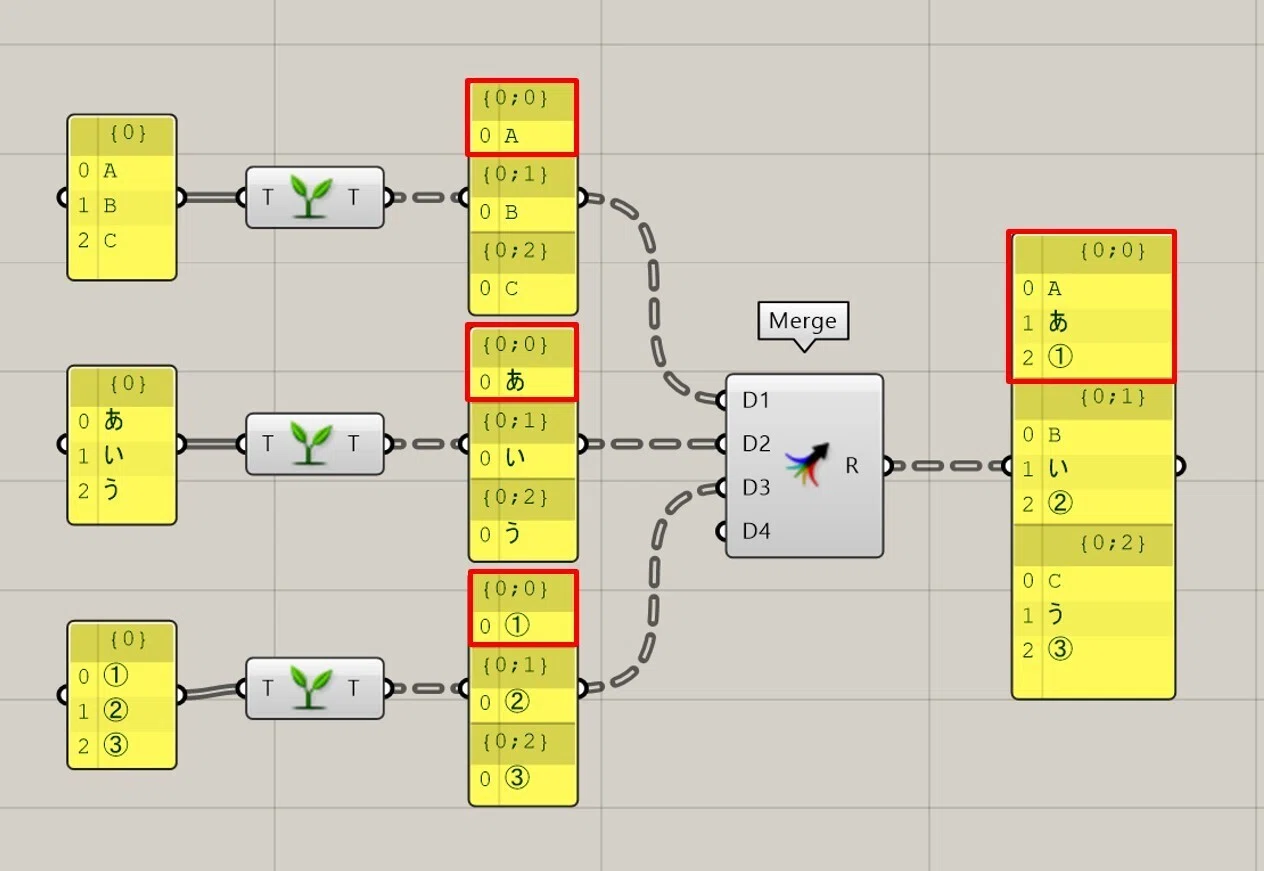This screenshot has width=1264, height=871.
Task: Select the panel containing A B C list
Action: [122, 197]
